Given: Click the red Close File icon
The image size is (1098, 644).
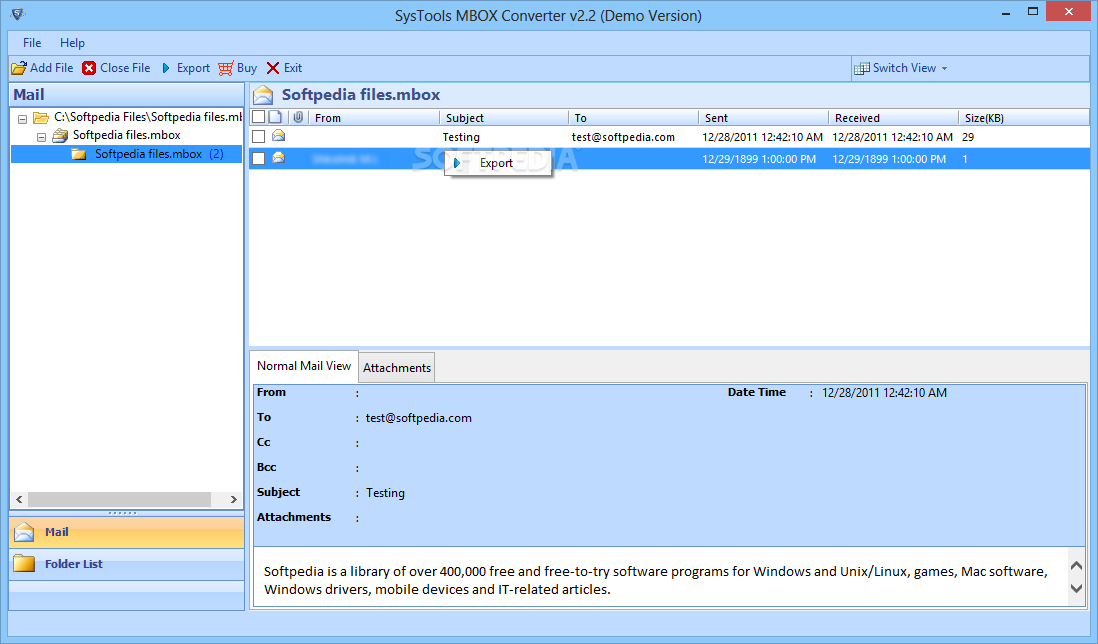Looking at the screenshot, I should pyautogui.click(x=89, y=68).
